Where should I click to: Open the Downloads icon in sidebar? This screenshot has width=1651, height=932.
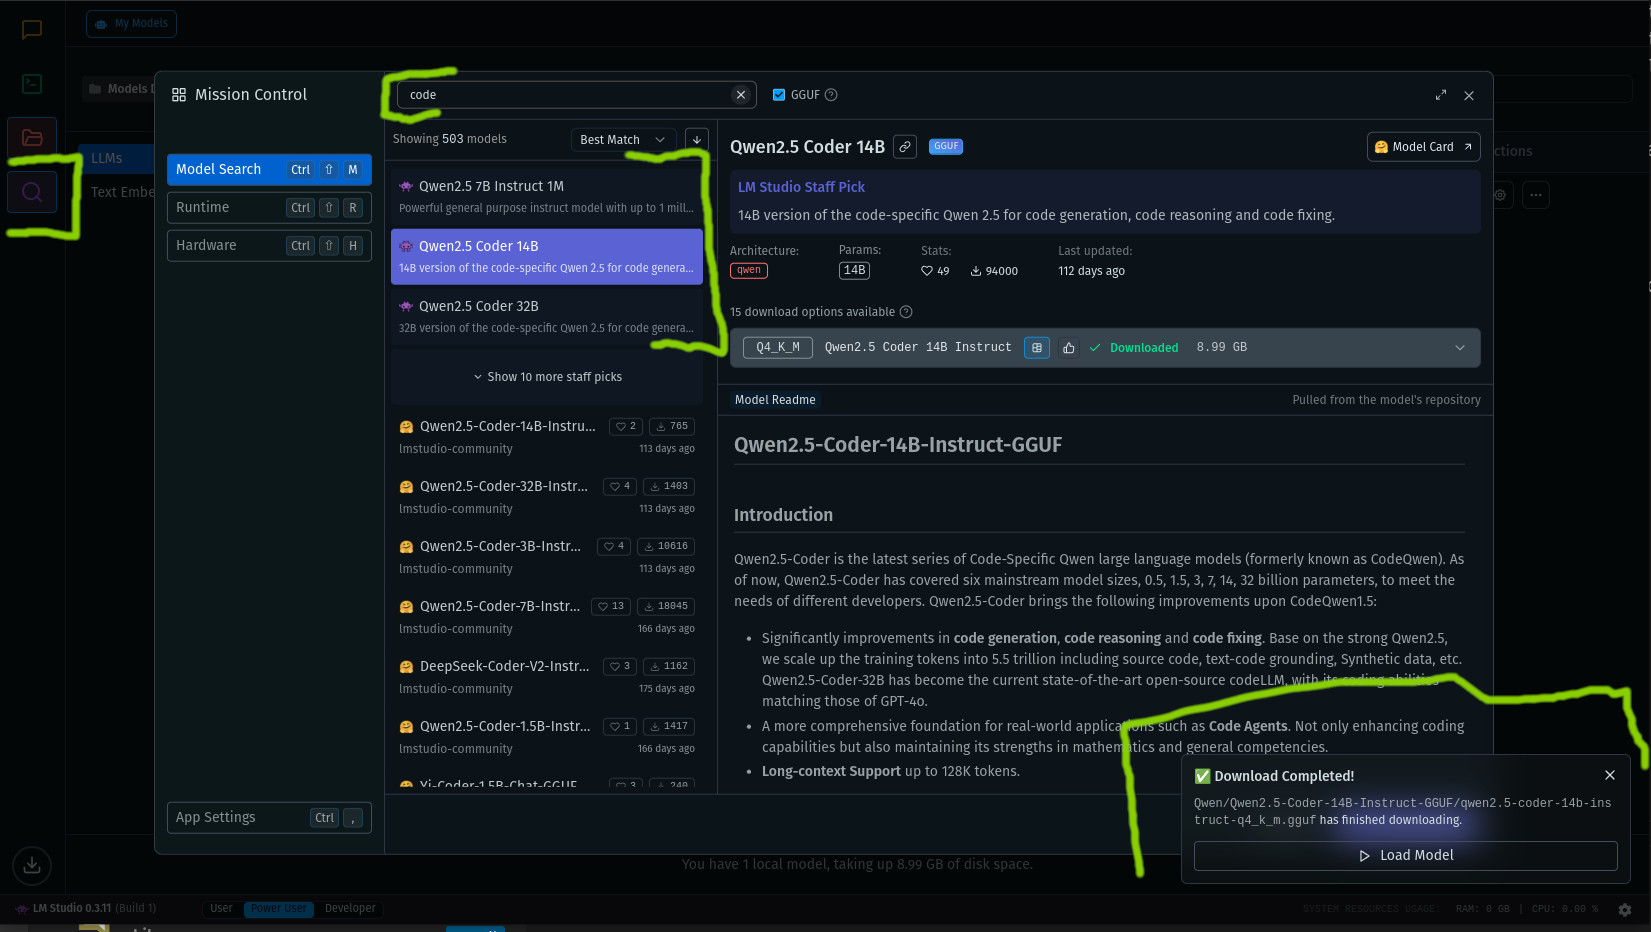(32, 865)
